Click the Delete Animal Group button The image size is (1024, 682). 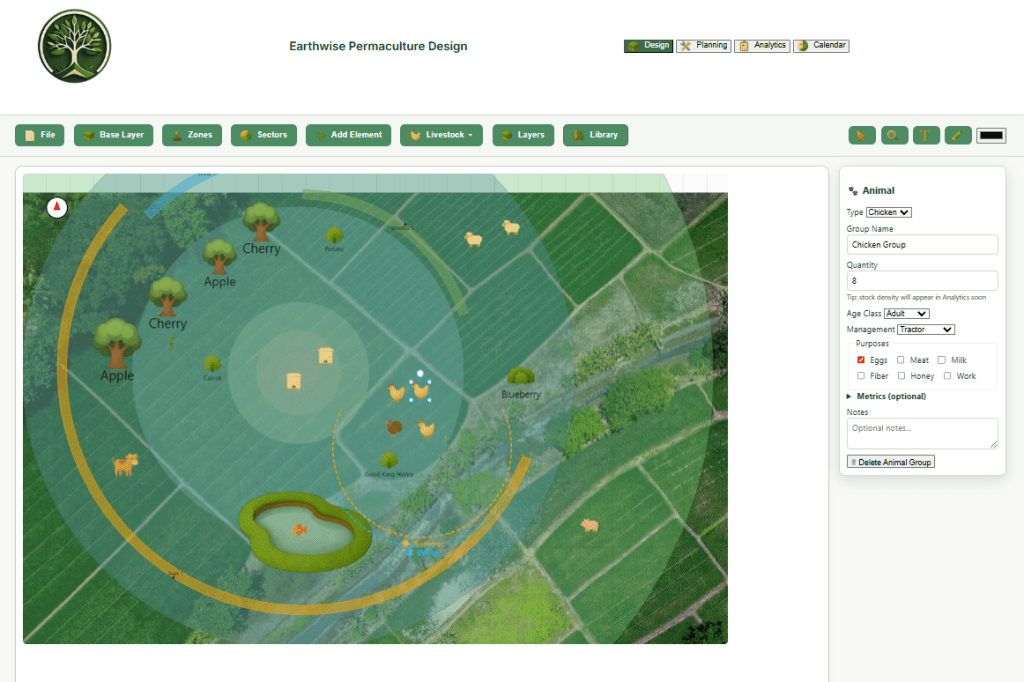click(x=890, y=461)
